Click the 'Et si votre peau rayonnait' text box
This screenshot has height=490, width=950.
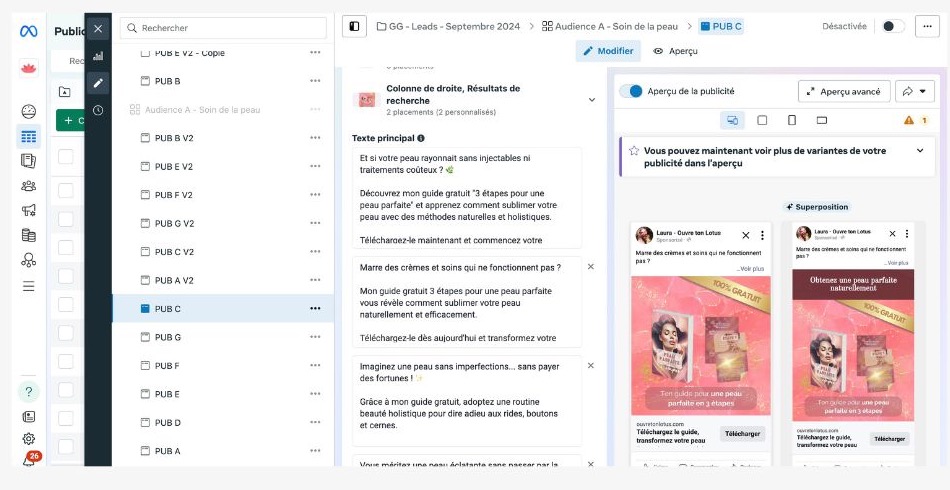pyautogui.click(x=467, y=198)
